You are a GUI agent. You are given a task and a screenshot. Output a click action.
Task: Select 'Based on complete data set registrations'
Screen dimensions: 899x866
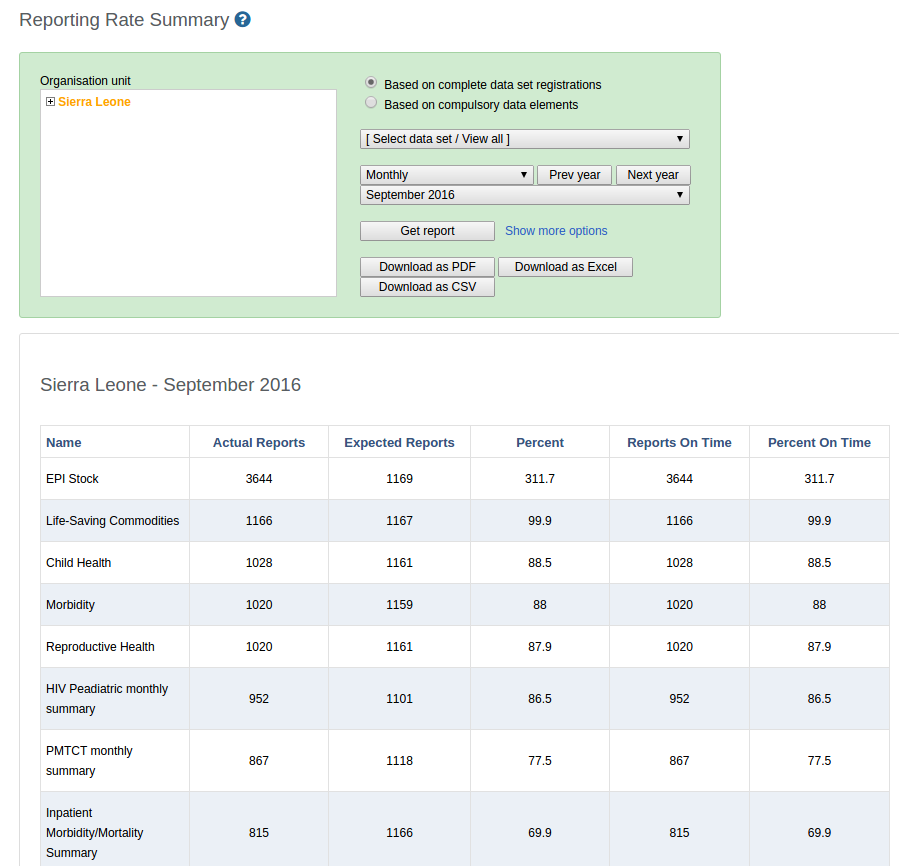tap(371, 83)
